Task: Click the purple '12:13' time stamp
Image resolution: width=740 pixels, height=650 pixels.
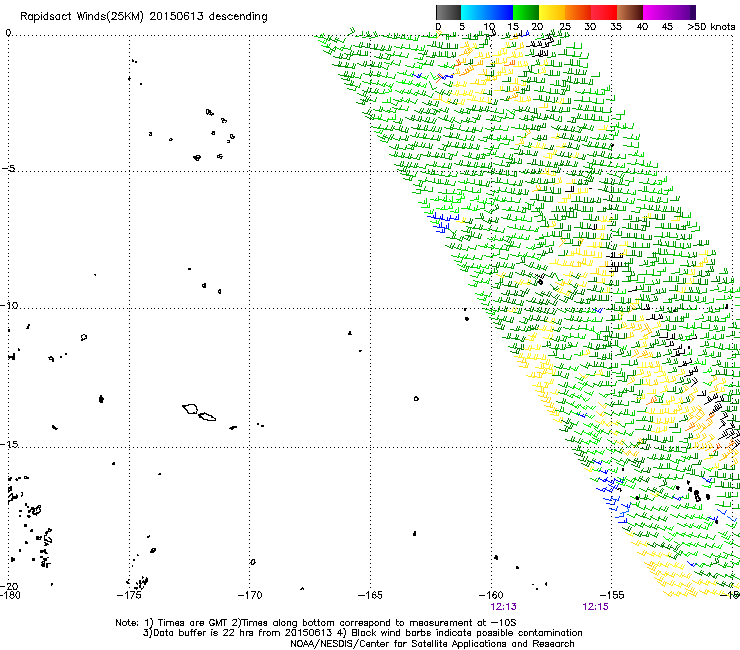Action: [504, 607]
